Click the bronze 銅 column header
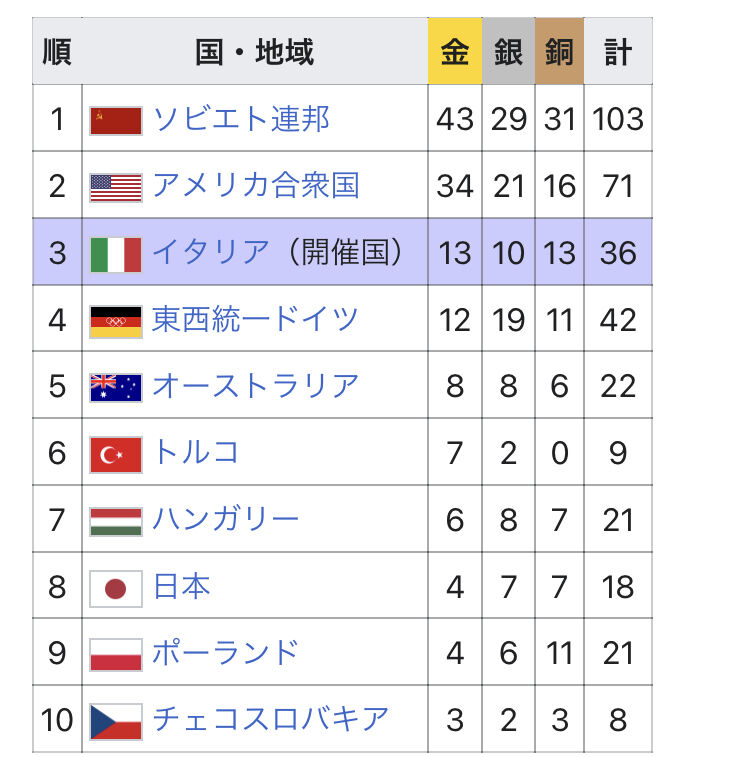Viewport: 750px width, 757px height. point(560,52)
